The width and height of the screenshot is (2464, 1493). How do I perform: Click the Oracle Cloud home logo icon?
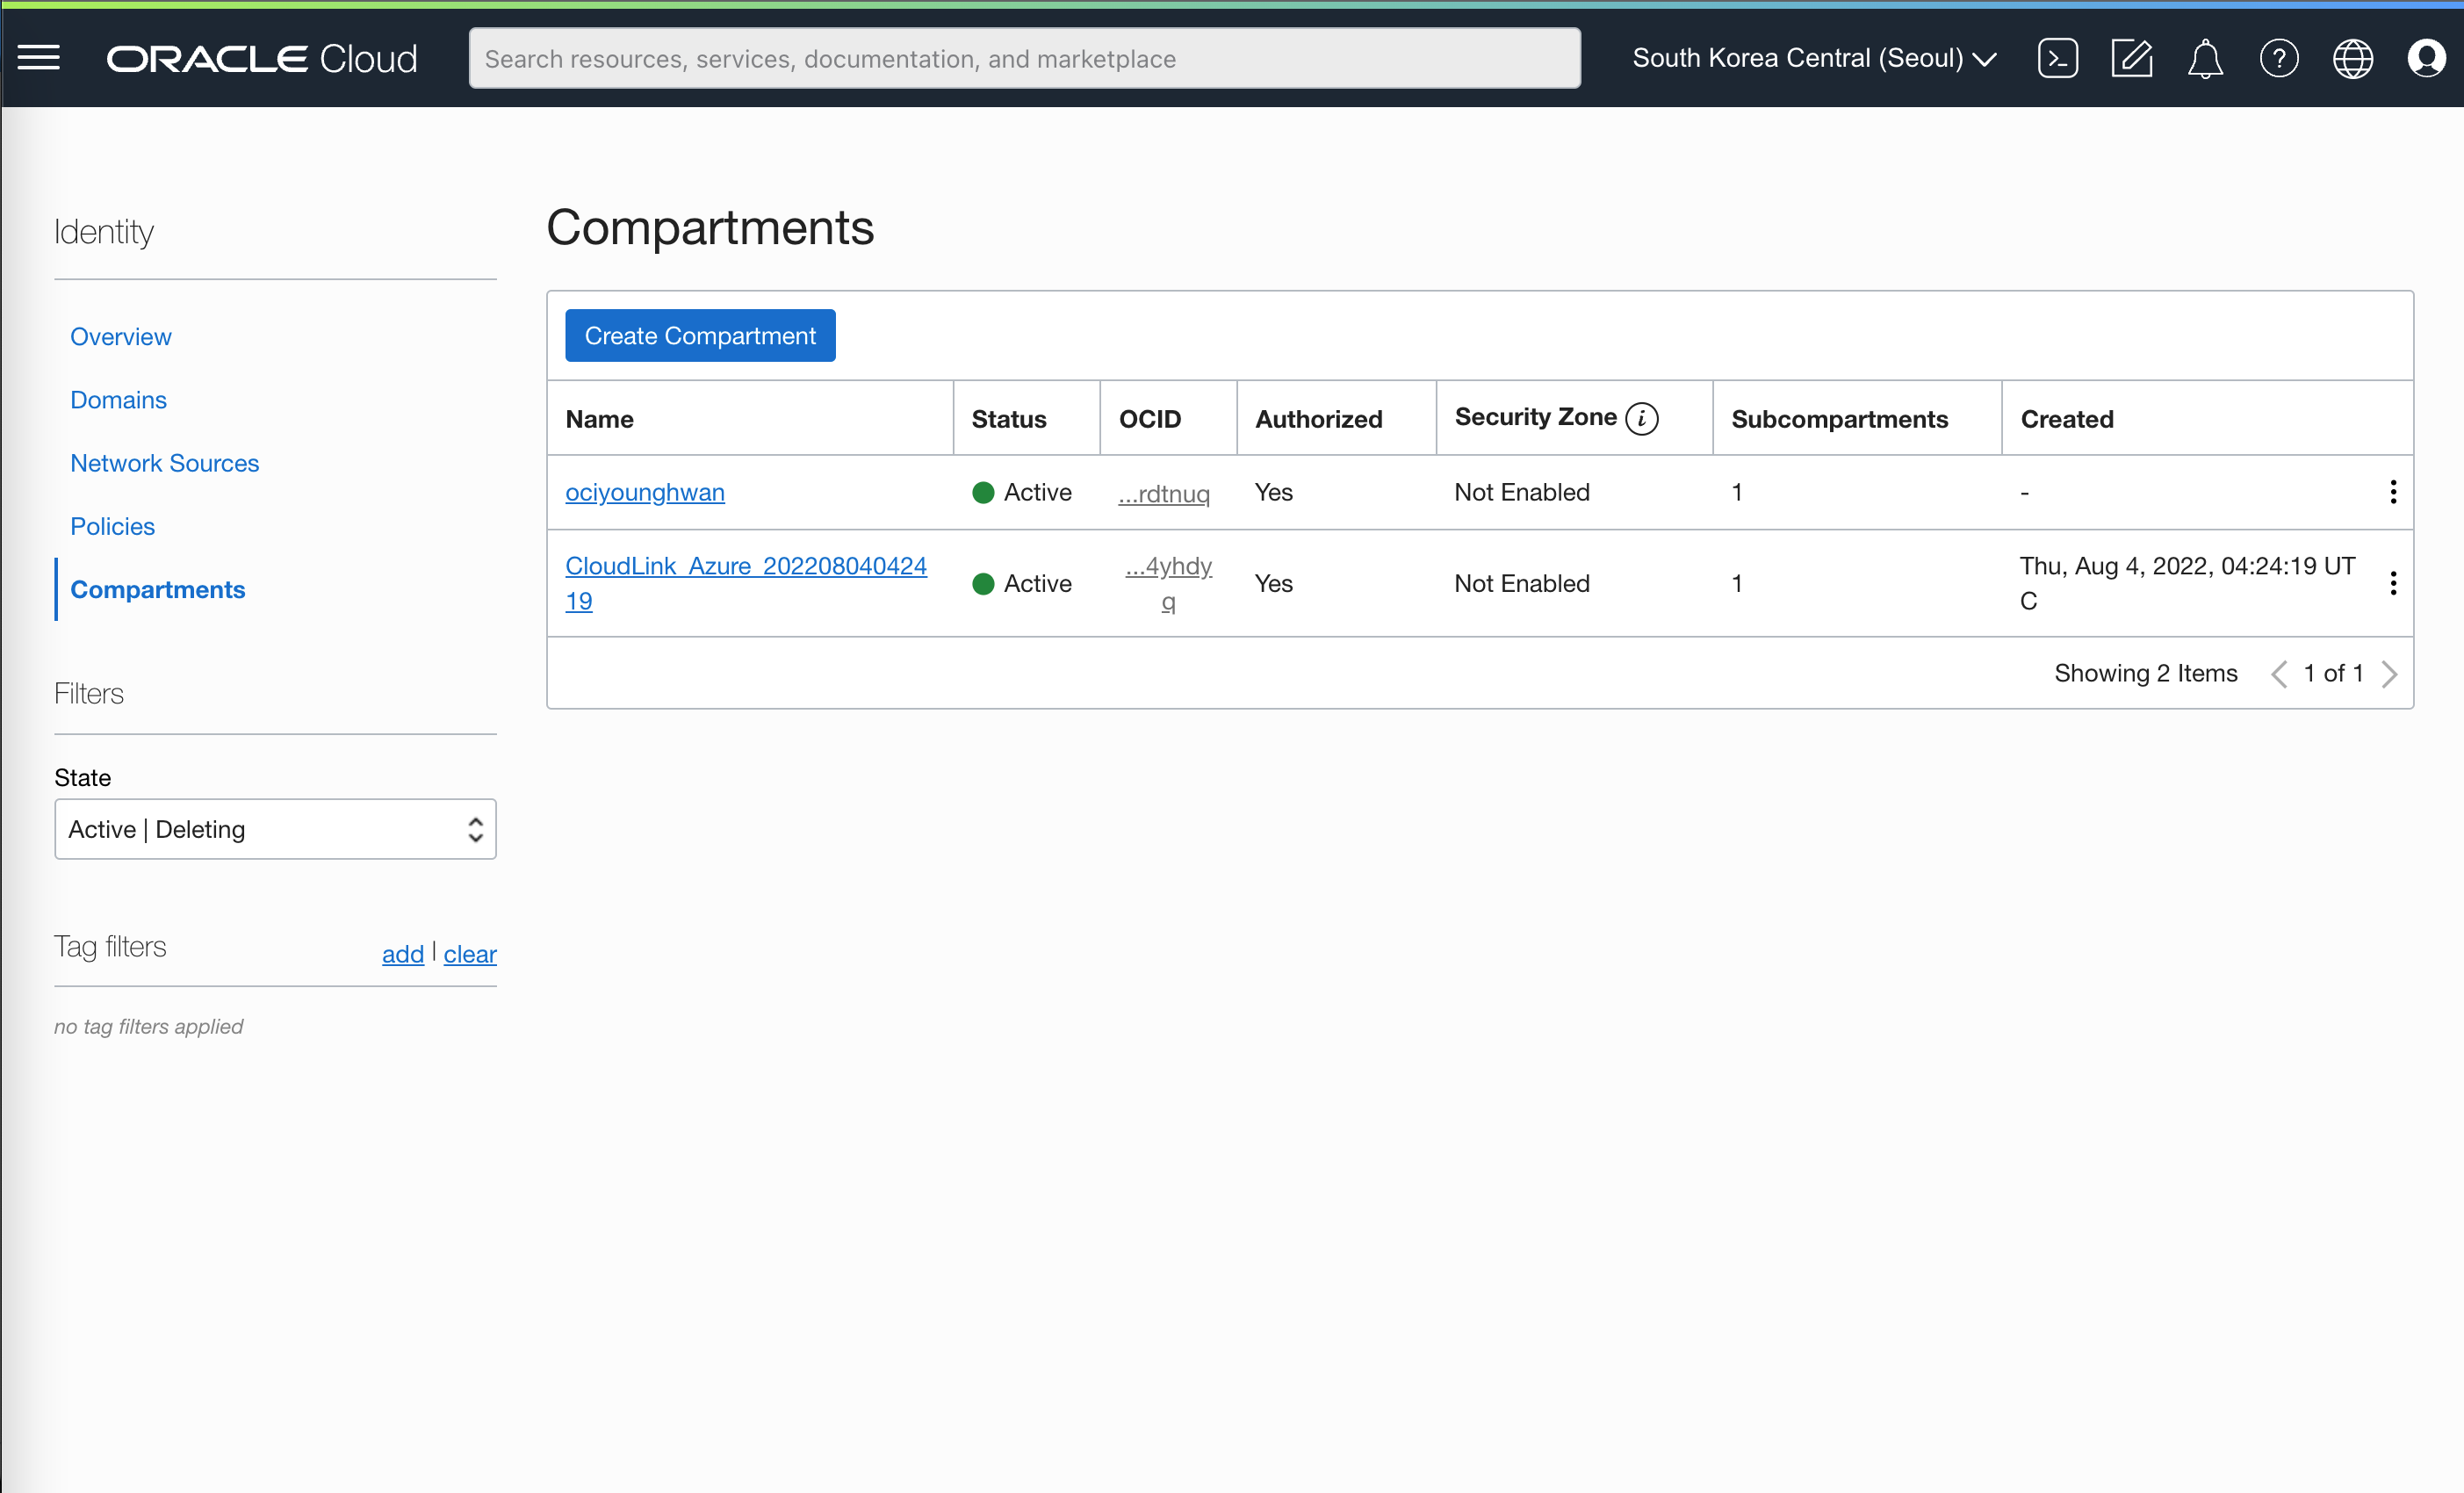(x=259, y=58)
